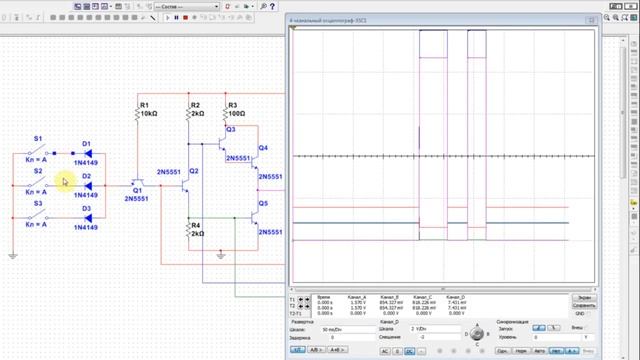Move cursor T2 left with its arrow button
This screenshot has height=360, width=640.
pyautogui.click(x=300, y=307)
